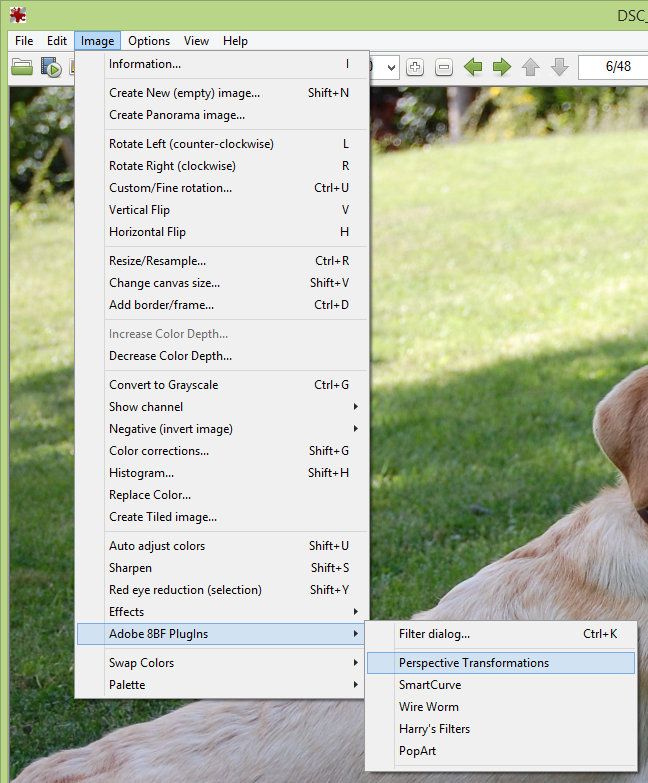Image resolution: width=648 pixels, height=783 pixels.
Task: Go to next image with green right arrow
Action: point(502,68)
